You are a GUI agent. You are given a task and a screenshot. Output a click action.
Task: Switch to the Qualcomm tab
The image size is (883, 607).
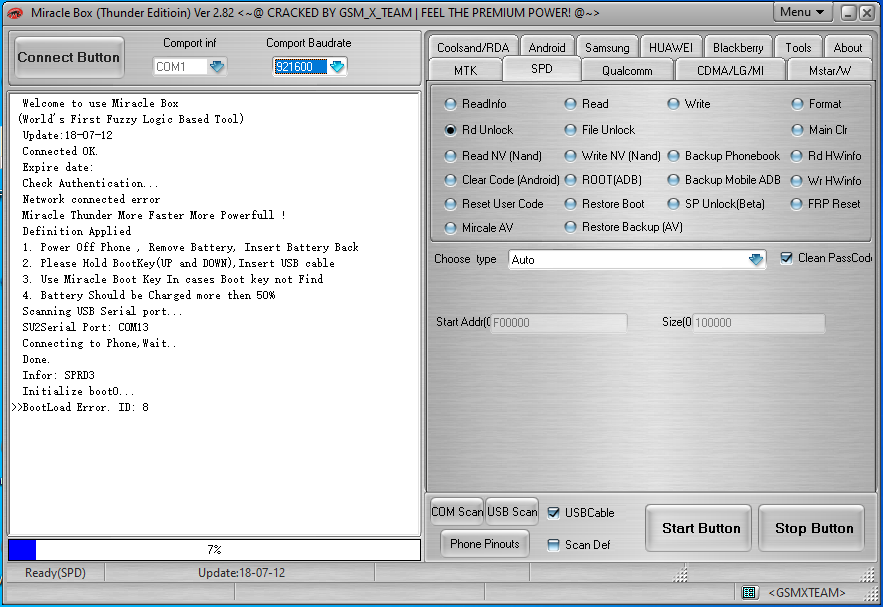pyautogui.click(x=627, y=71)
